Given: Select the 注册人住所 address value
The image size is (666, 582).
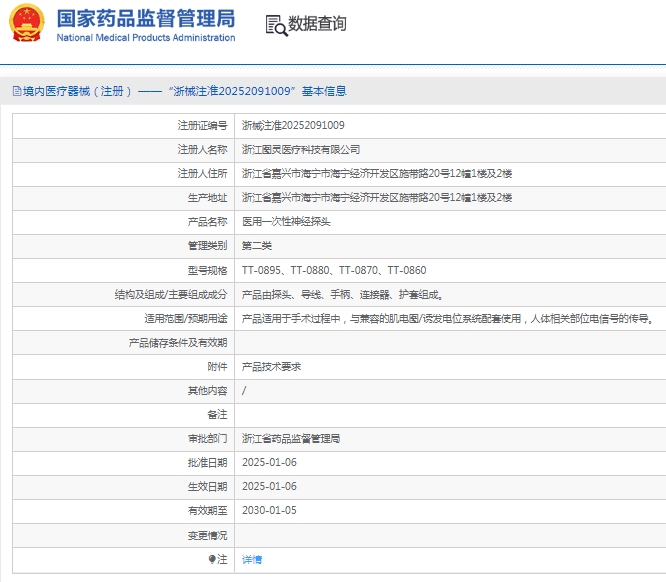Looking at the screenshot, I should 377,173.
